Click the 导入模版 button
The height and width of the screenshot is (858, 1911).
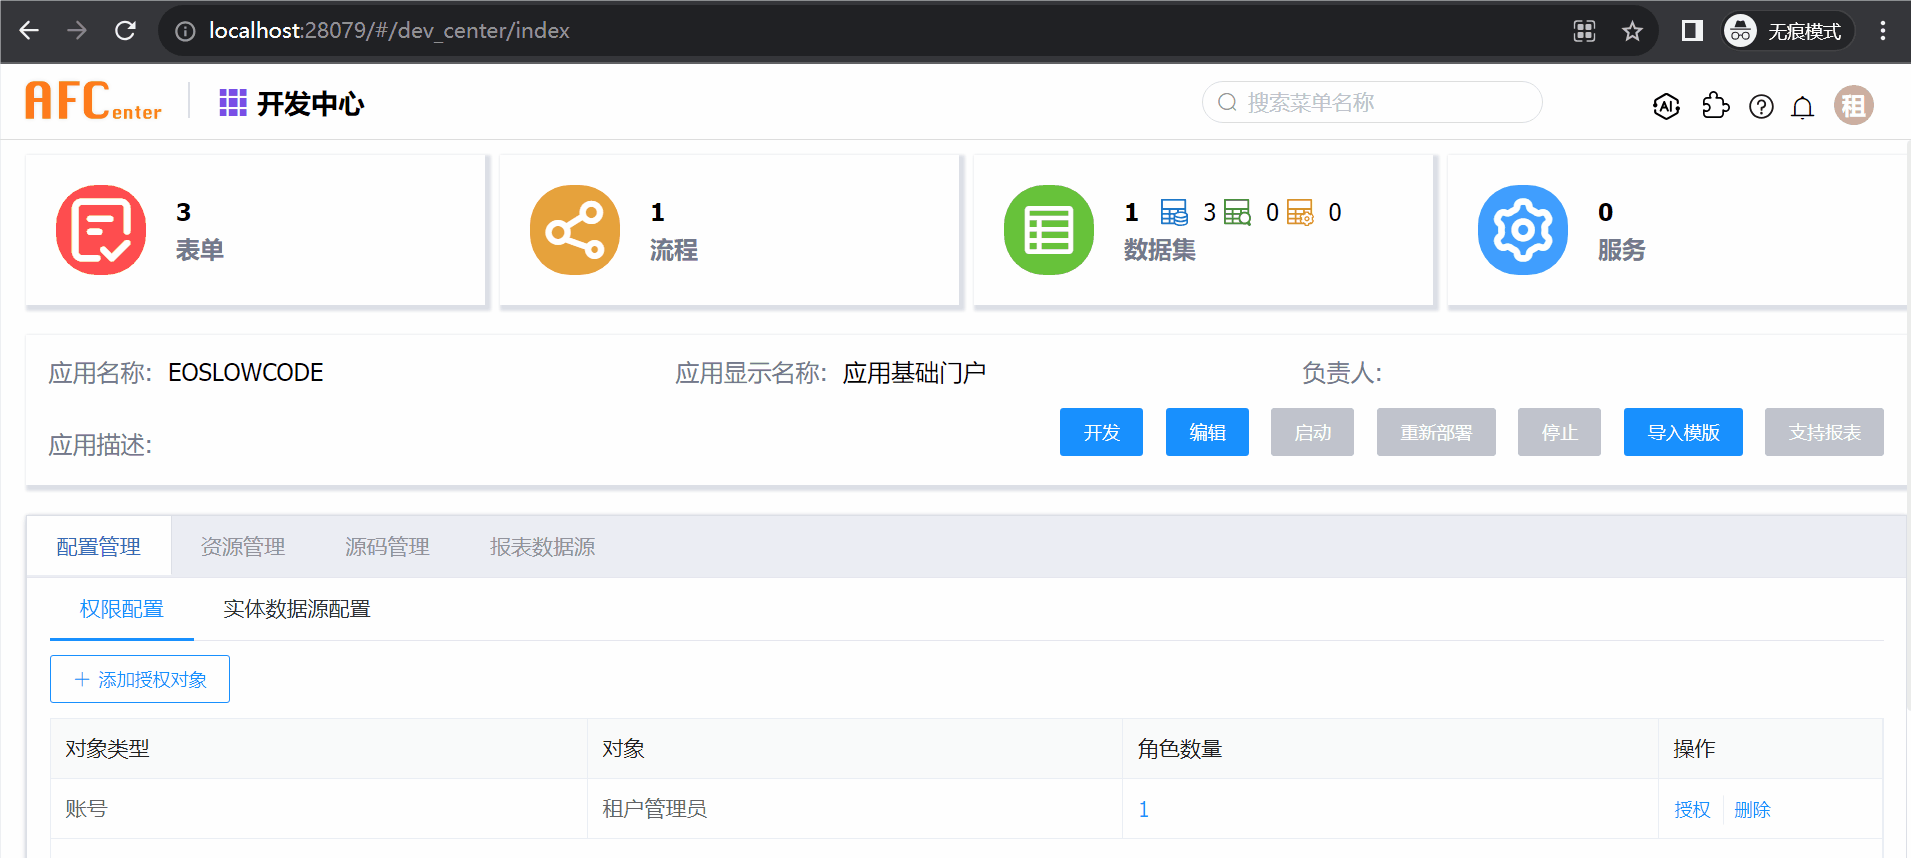click(1682, 432)
